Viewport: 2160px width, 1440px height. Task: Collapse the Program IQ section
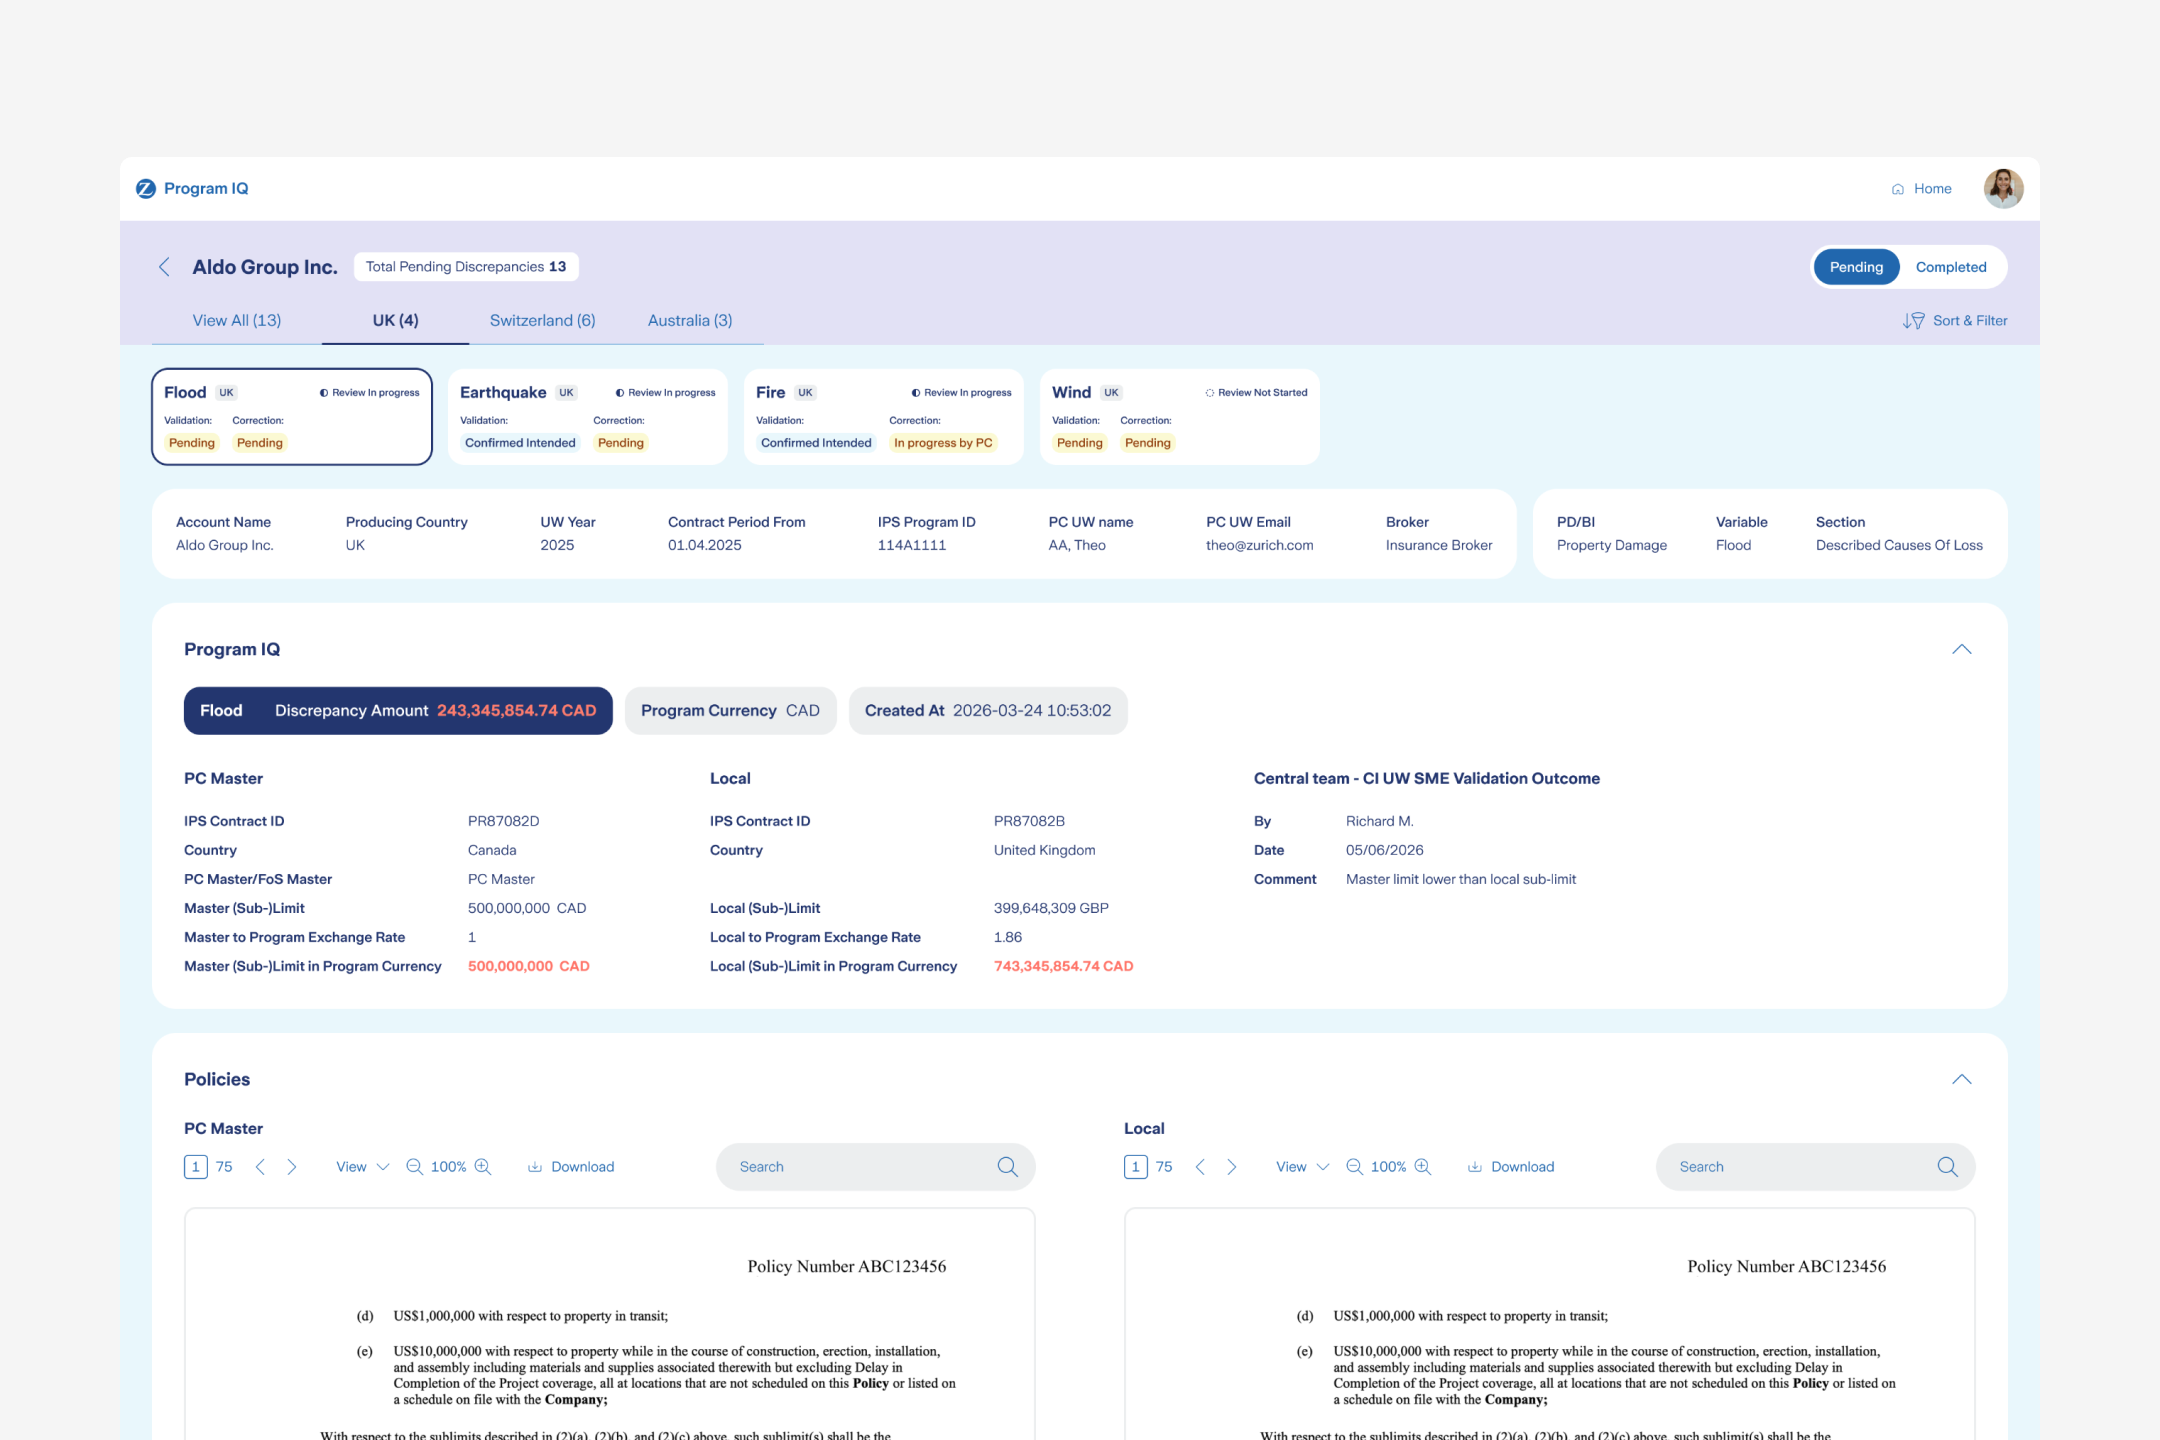tap(1962, 650)
